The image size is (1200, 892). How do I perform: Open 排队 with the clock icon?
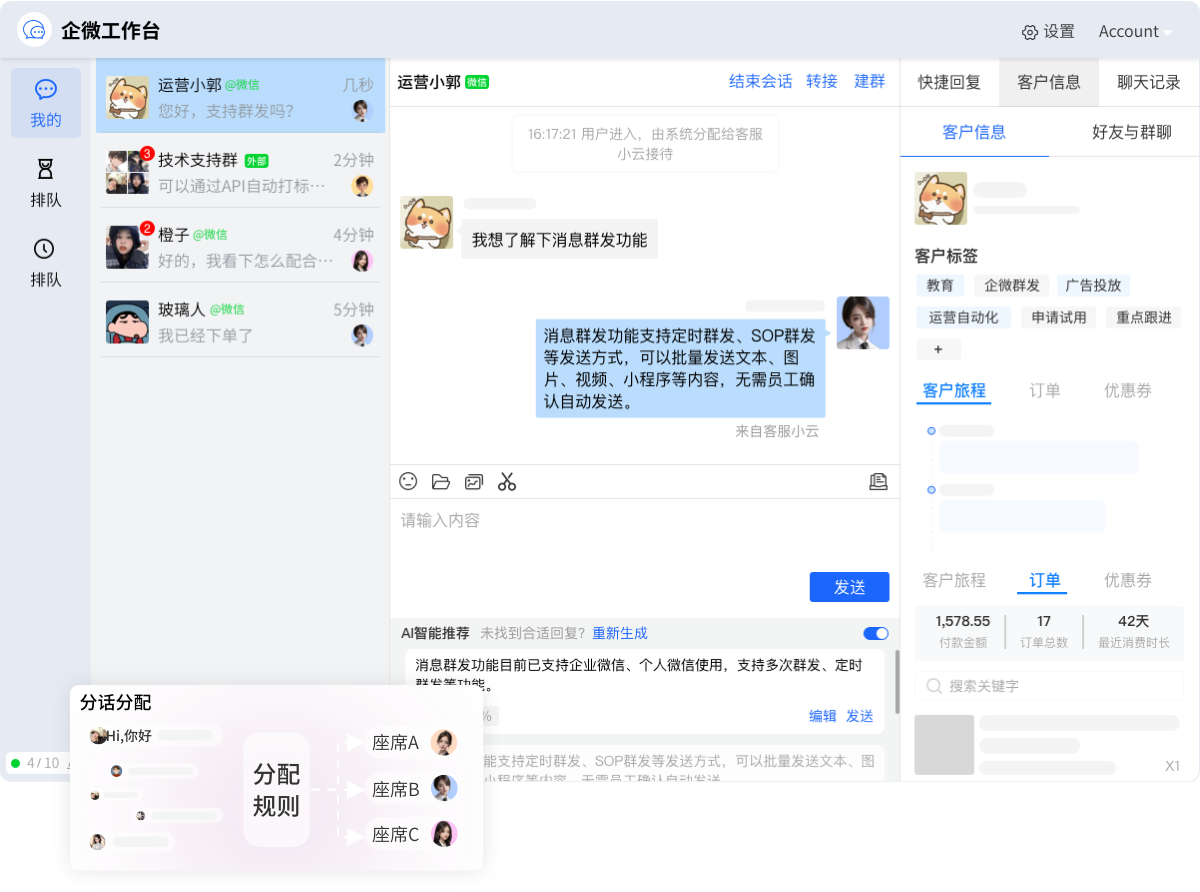click(x=46, y=263)
